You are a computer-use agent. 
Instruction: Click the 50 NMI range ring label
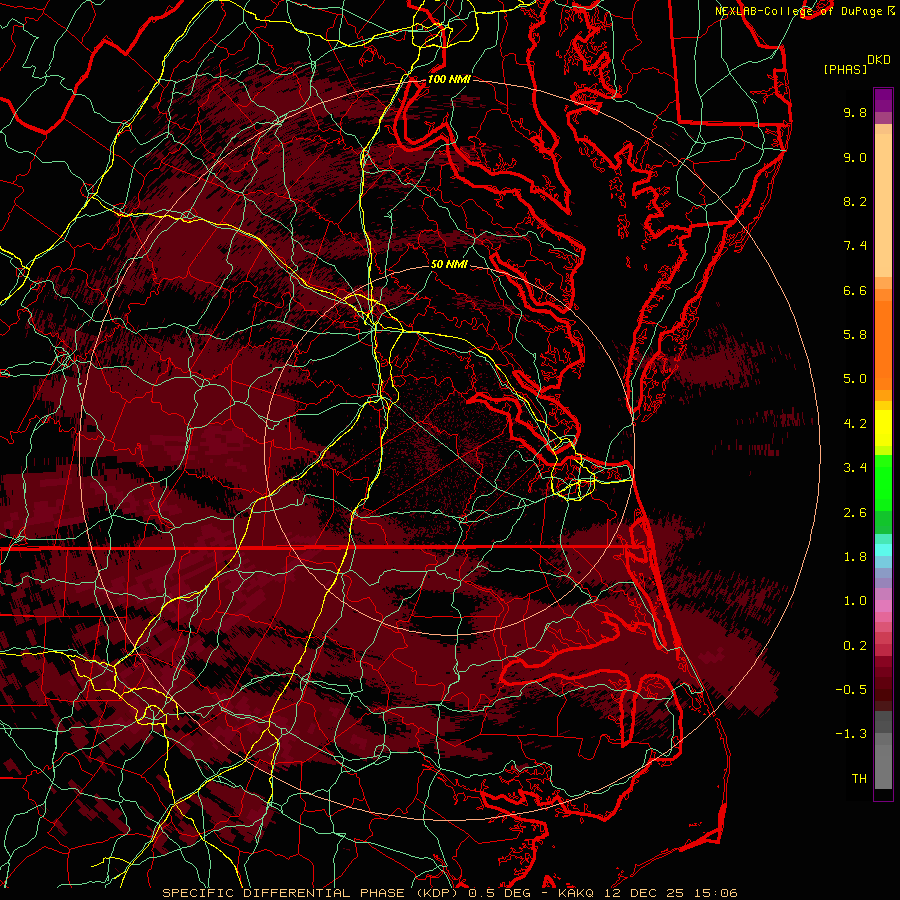449,264
